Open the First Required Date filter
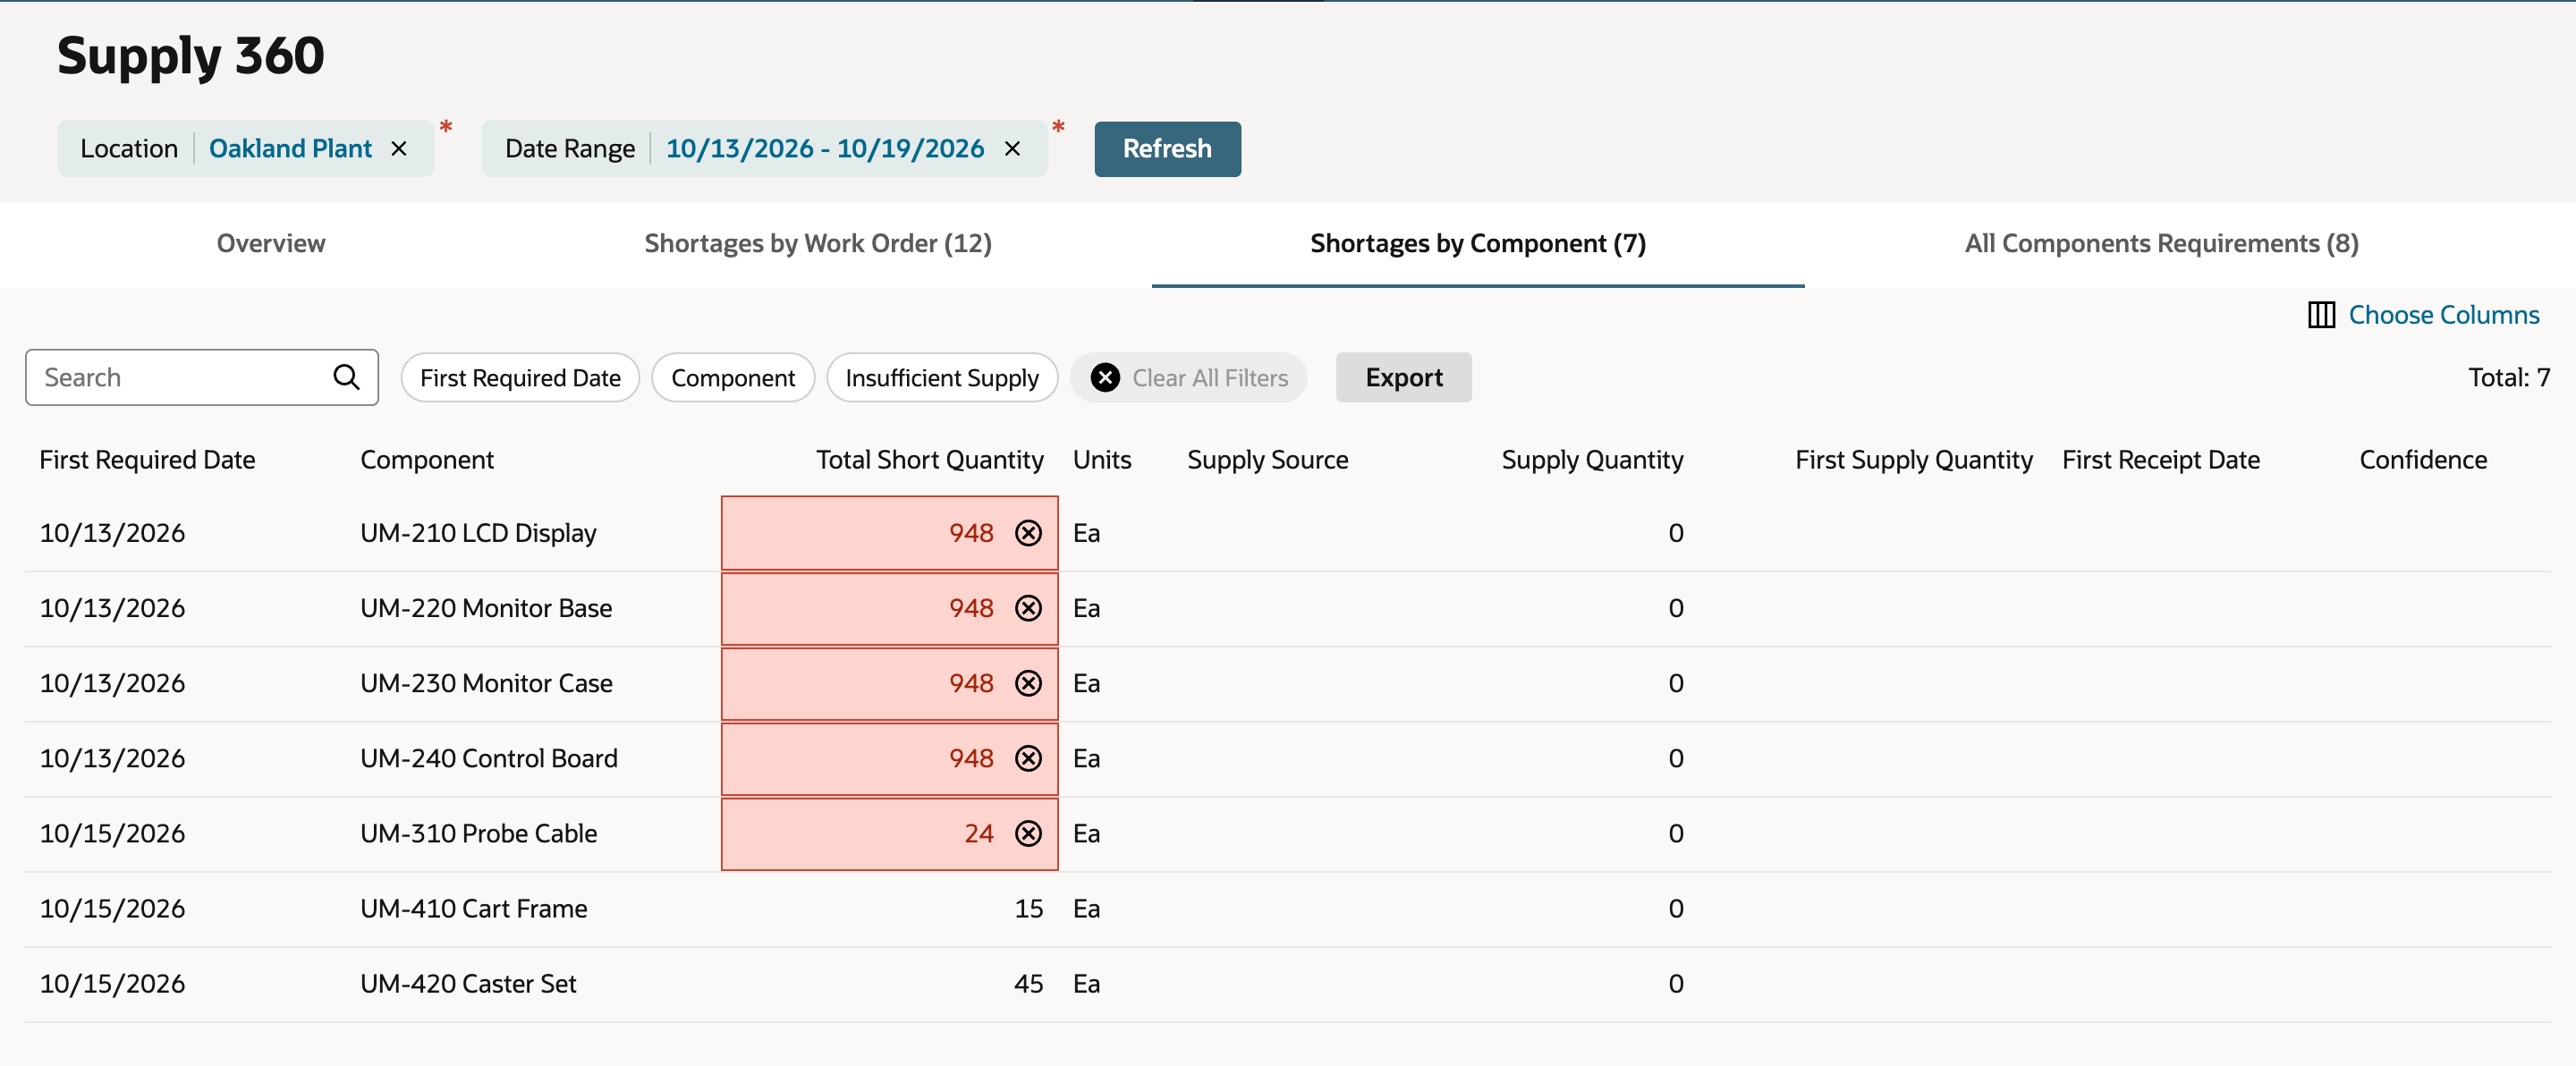2576x1066 pixels. click(520, 377)
